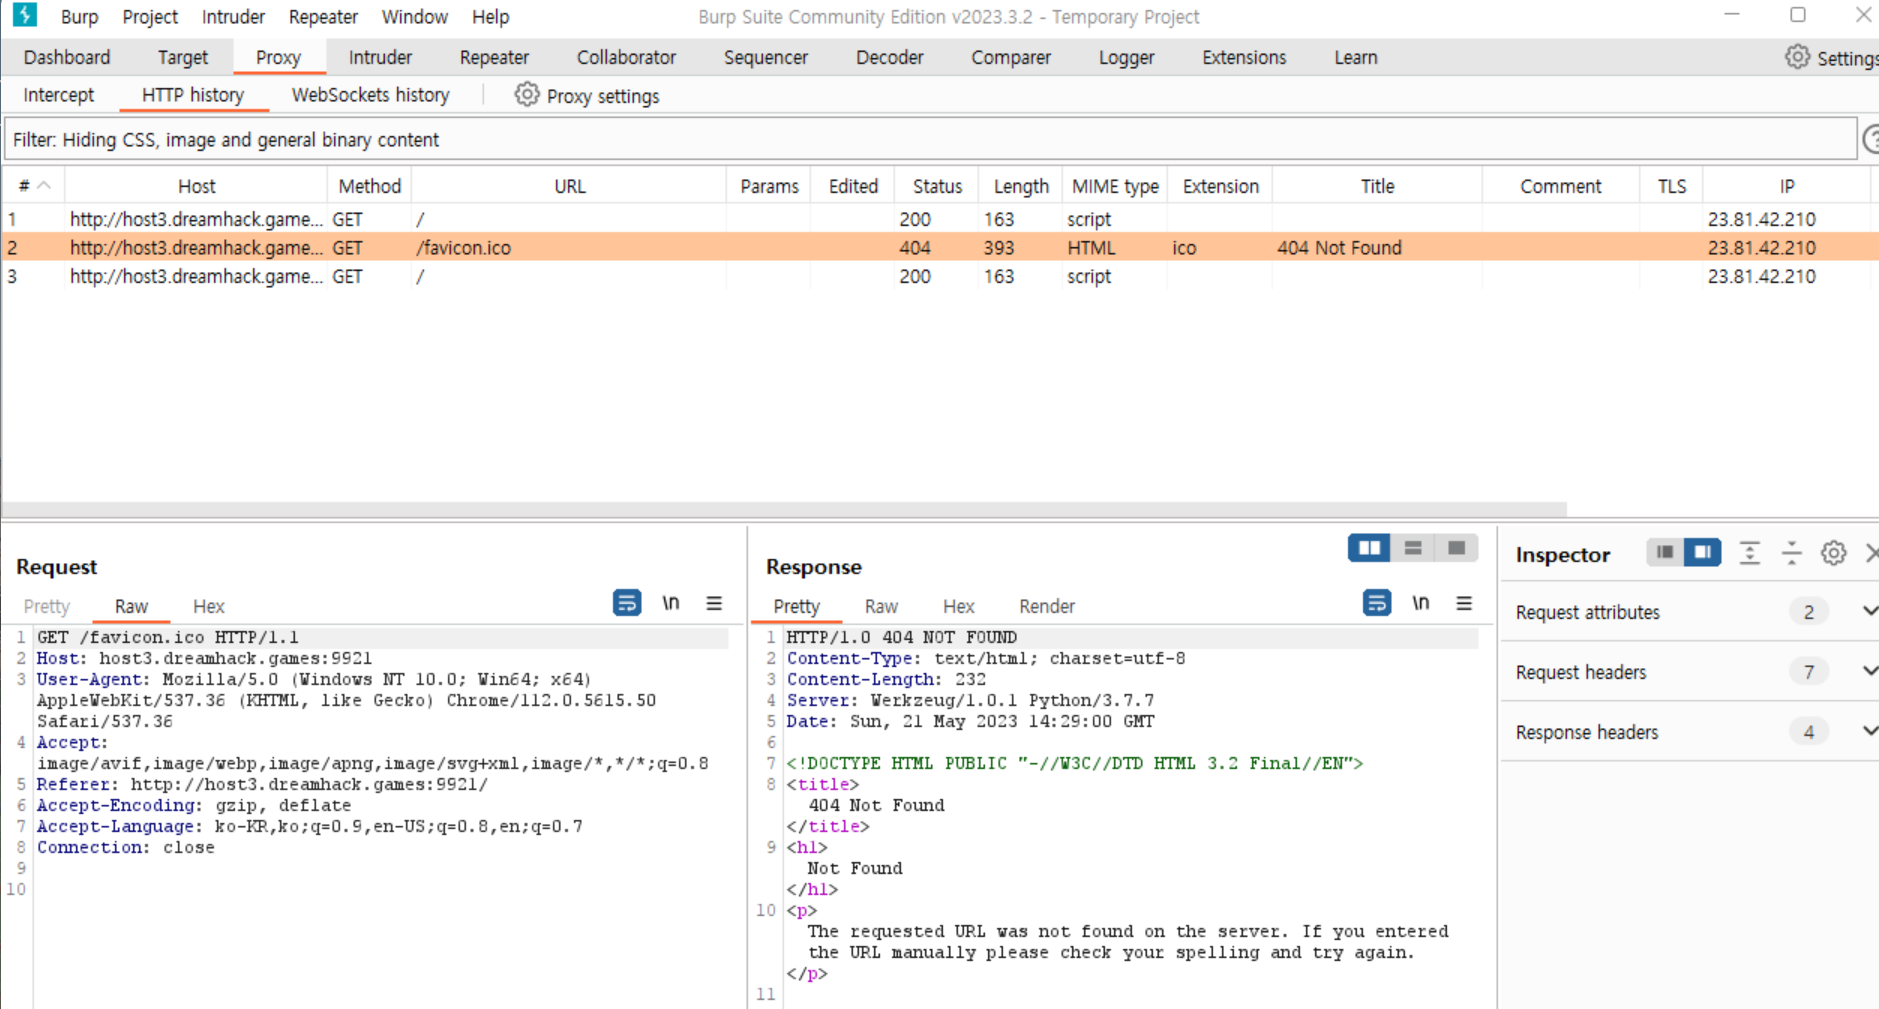Select side-by-side request/response layout
Image resolution: width=1879 pixels, height=1009 pixels.
point(1369,548)
